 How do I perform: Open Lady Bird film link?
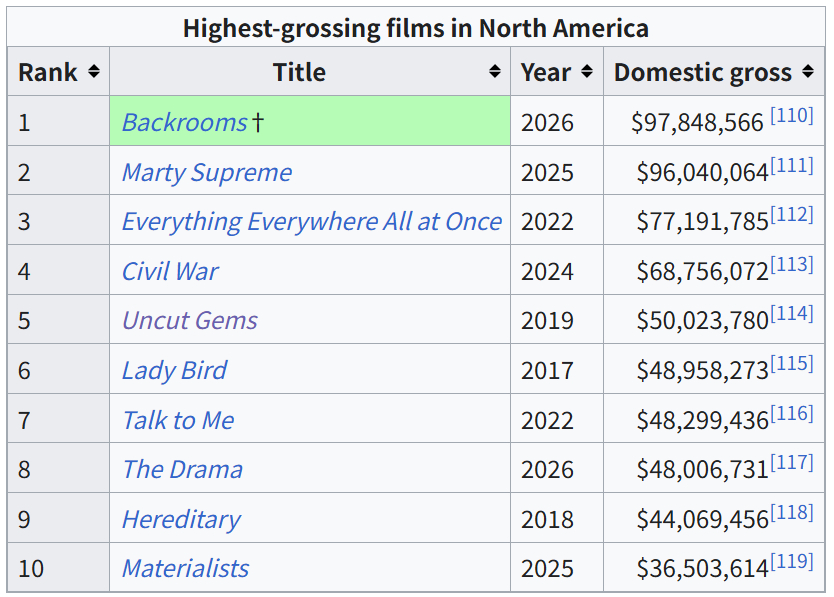[174, 370]
